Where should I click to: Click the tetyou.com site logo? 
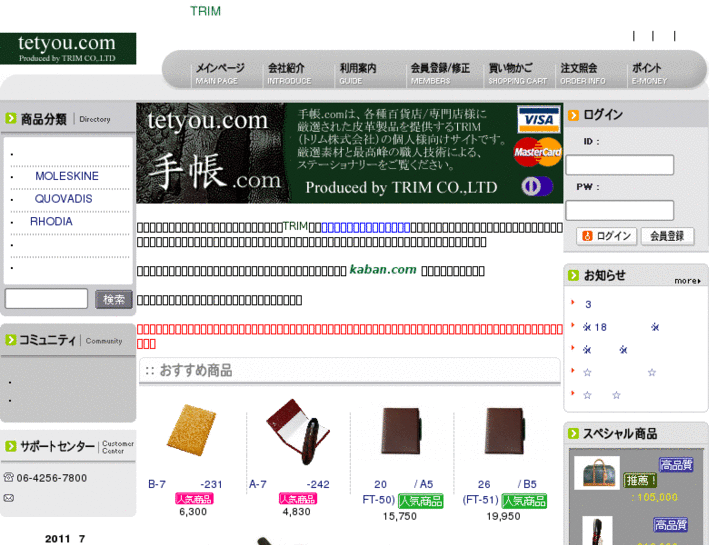point(68,48)
